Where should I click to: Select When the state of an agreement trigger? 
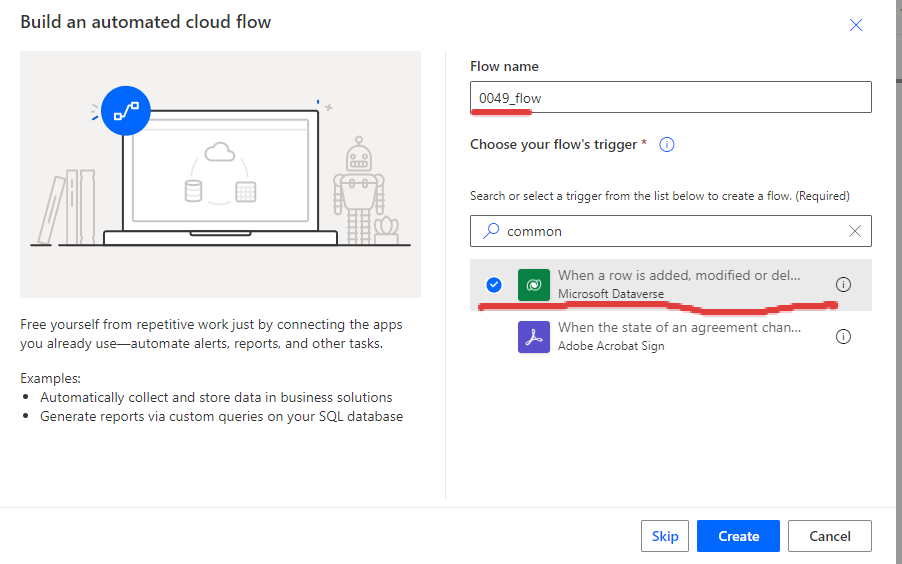click(670, 337)
